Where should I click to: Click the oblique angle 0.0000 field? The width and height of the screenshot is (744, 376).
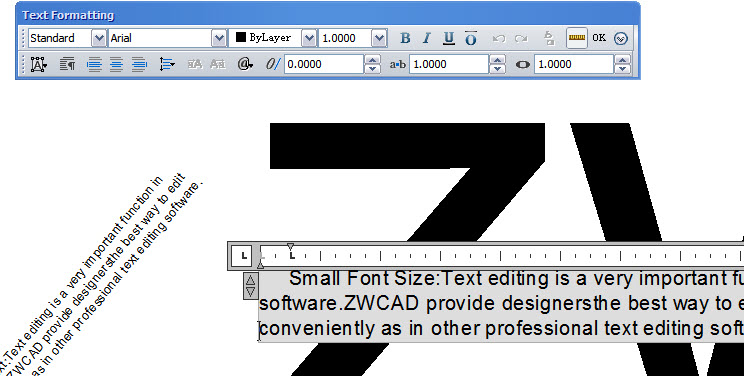[324, 64]
